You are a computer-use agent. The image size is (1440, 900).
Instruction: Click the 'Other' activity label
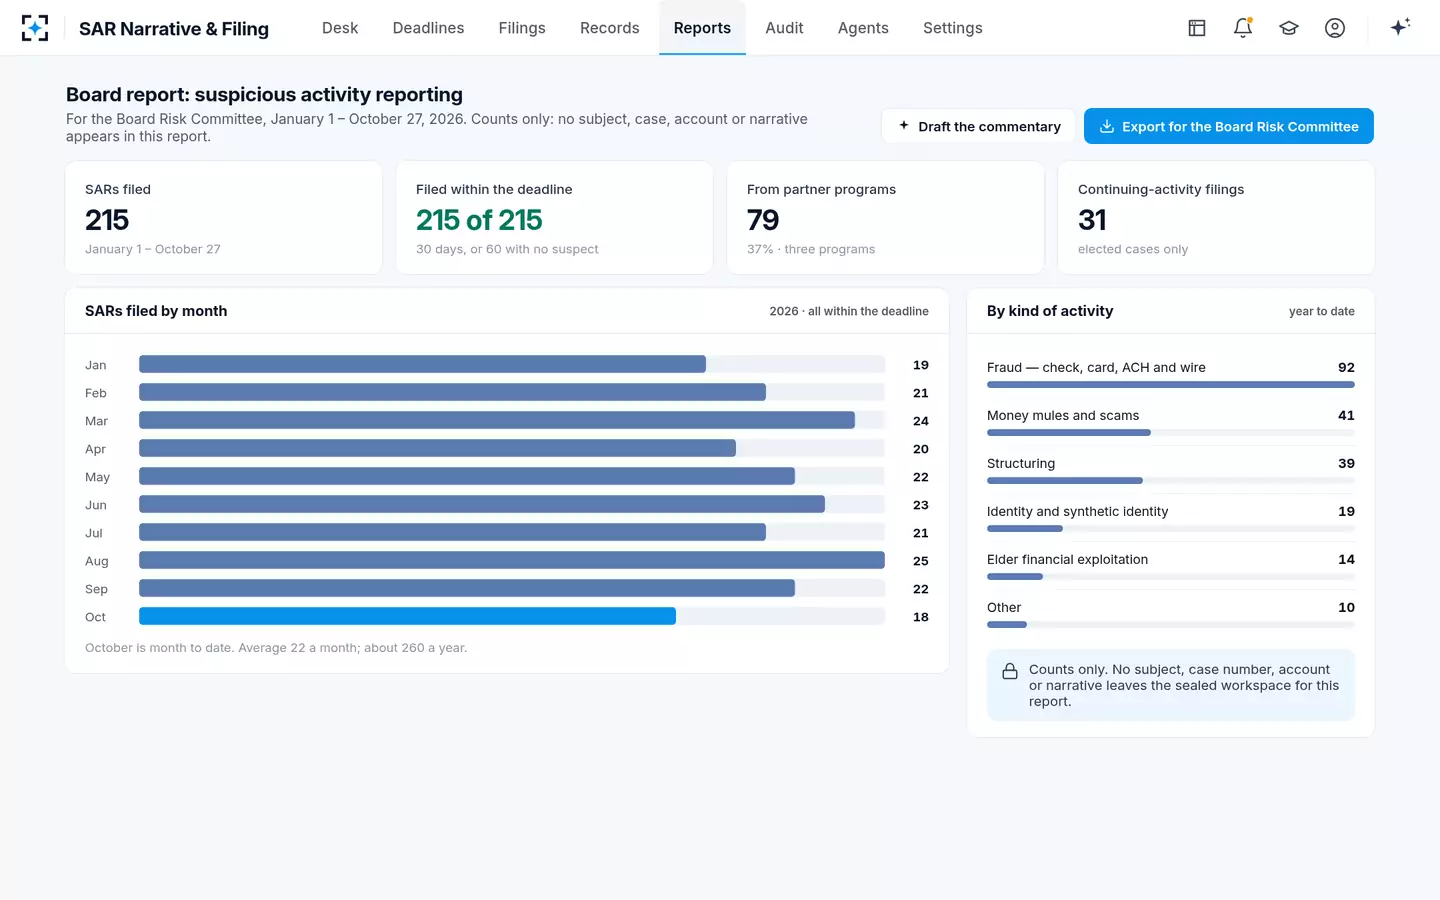[x=1004, y=607]
